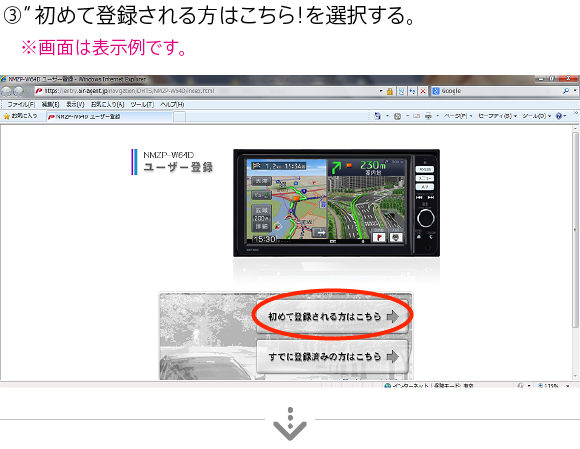Open the address bar history dropdown arrow

(381, 91)
